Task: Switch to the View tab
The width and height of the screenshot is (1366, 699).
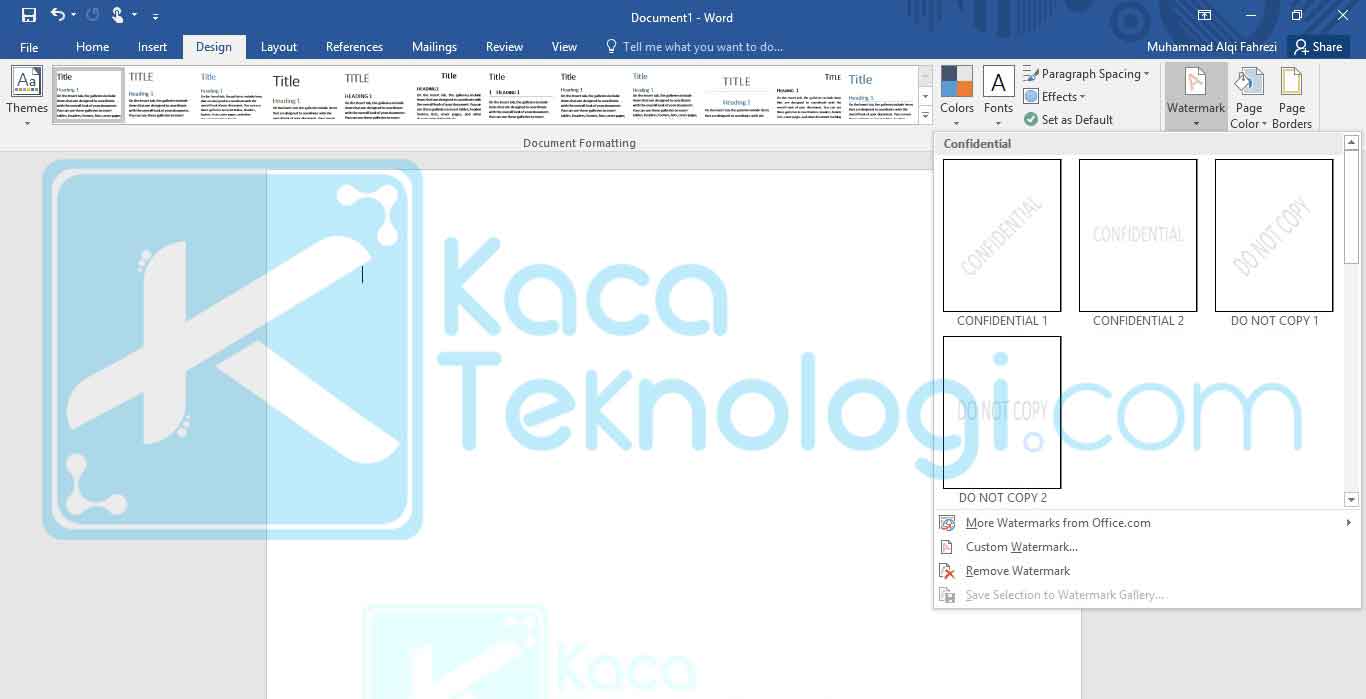Action: (564, 47)
